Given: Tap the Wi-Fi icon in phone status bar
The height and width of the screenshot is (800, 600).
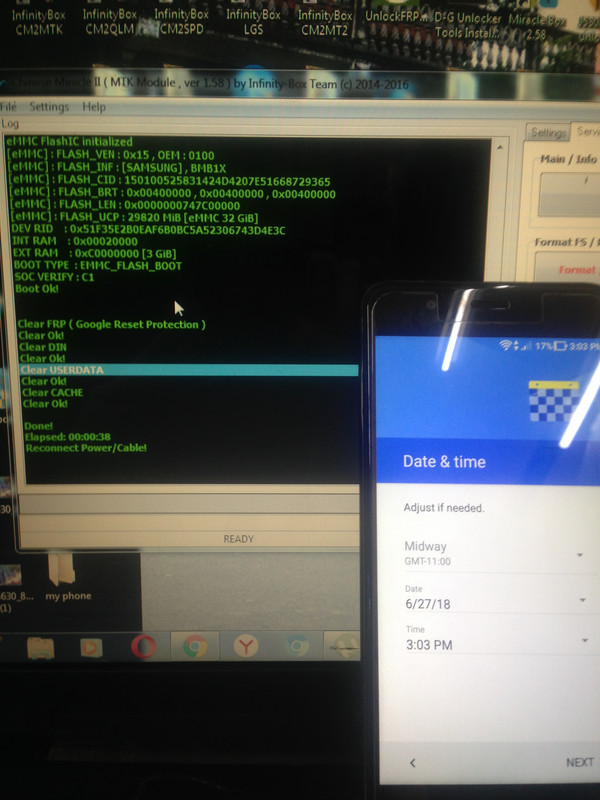Looking at the screenshot, I should click(x=505, y=345).
